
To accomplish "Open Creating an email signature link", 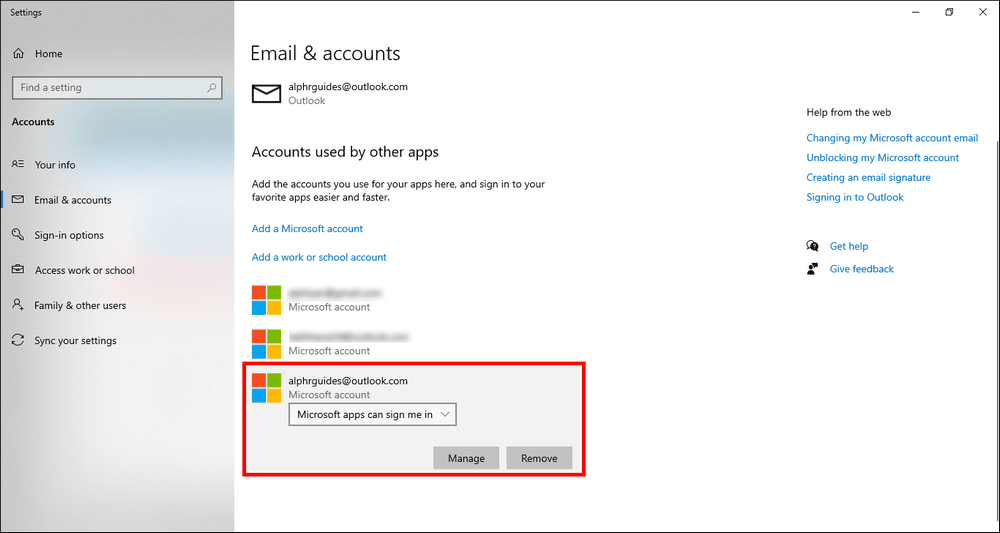I will pos(868,178).
